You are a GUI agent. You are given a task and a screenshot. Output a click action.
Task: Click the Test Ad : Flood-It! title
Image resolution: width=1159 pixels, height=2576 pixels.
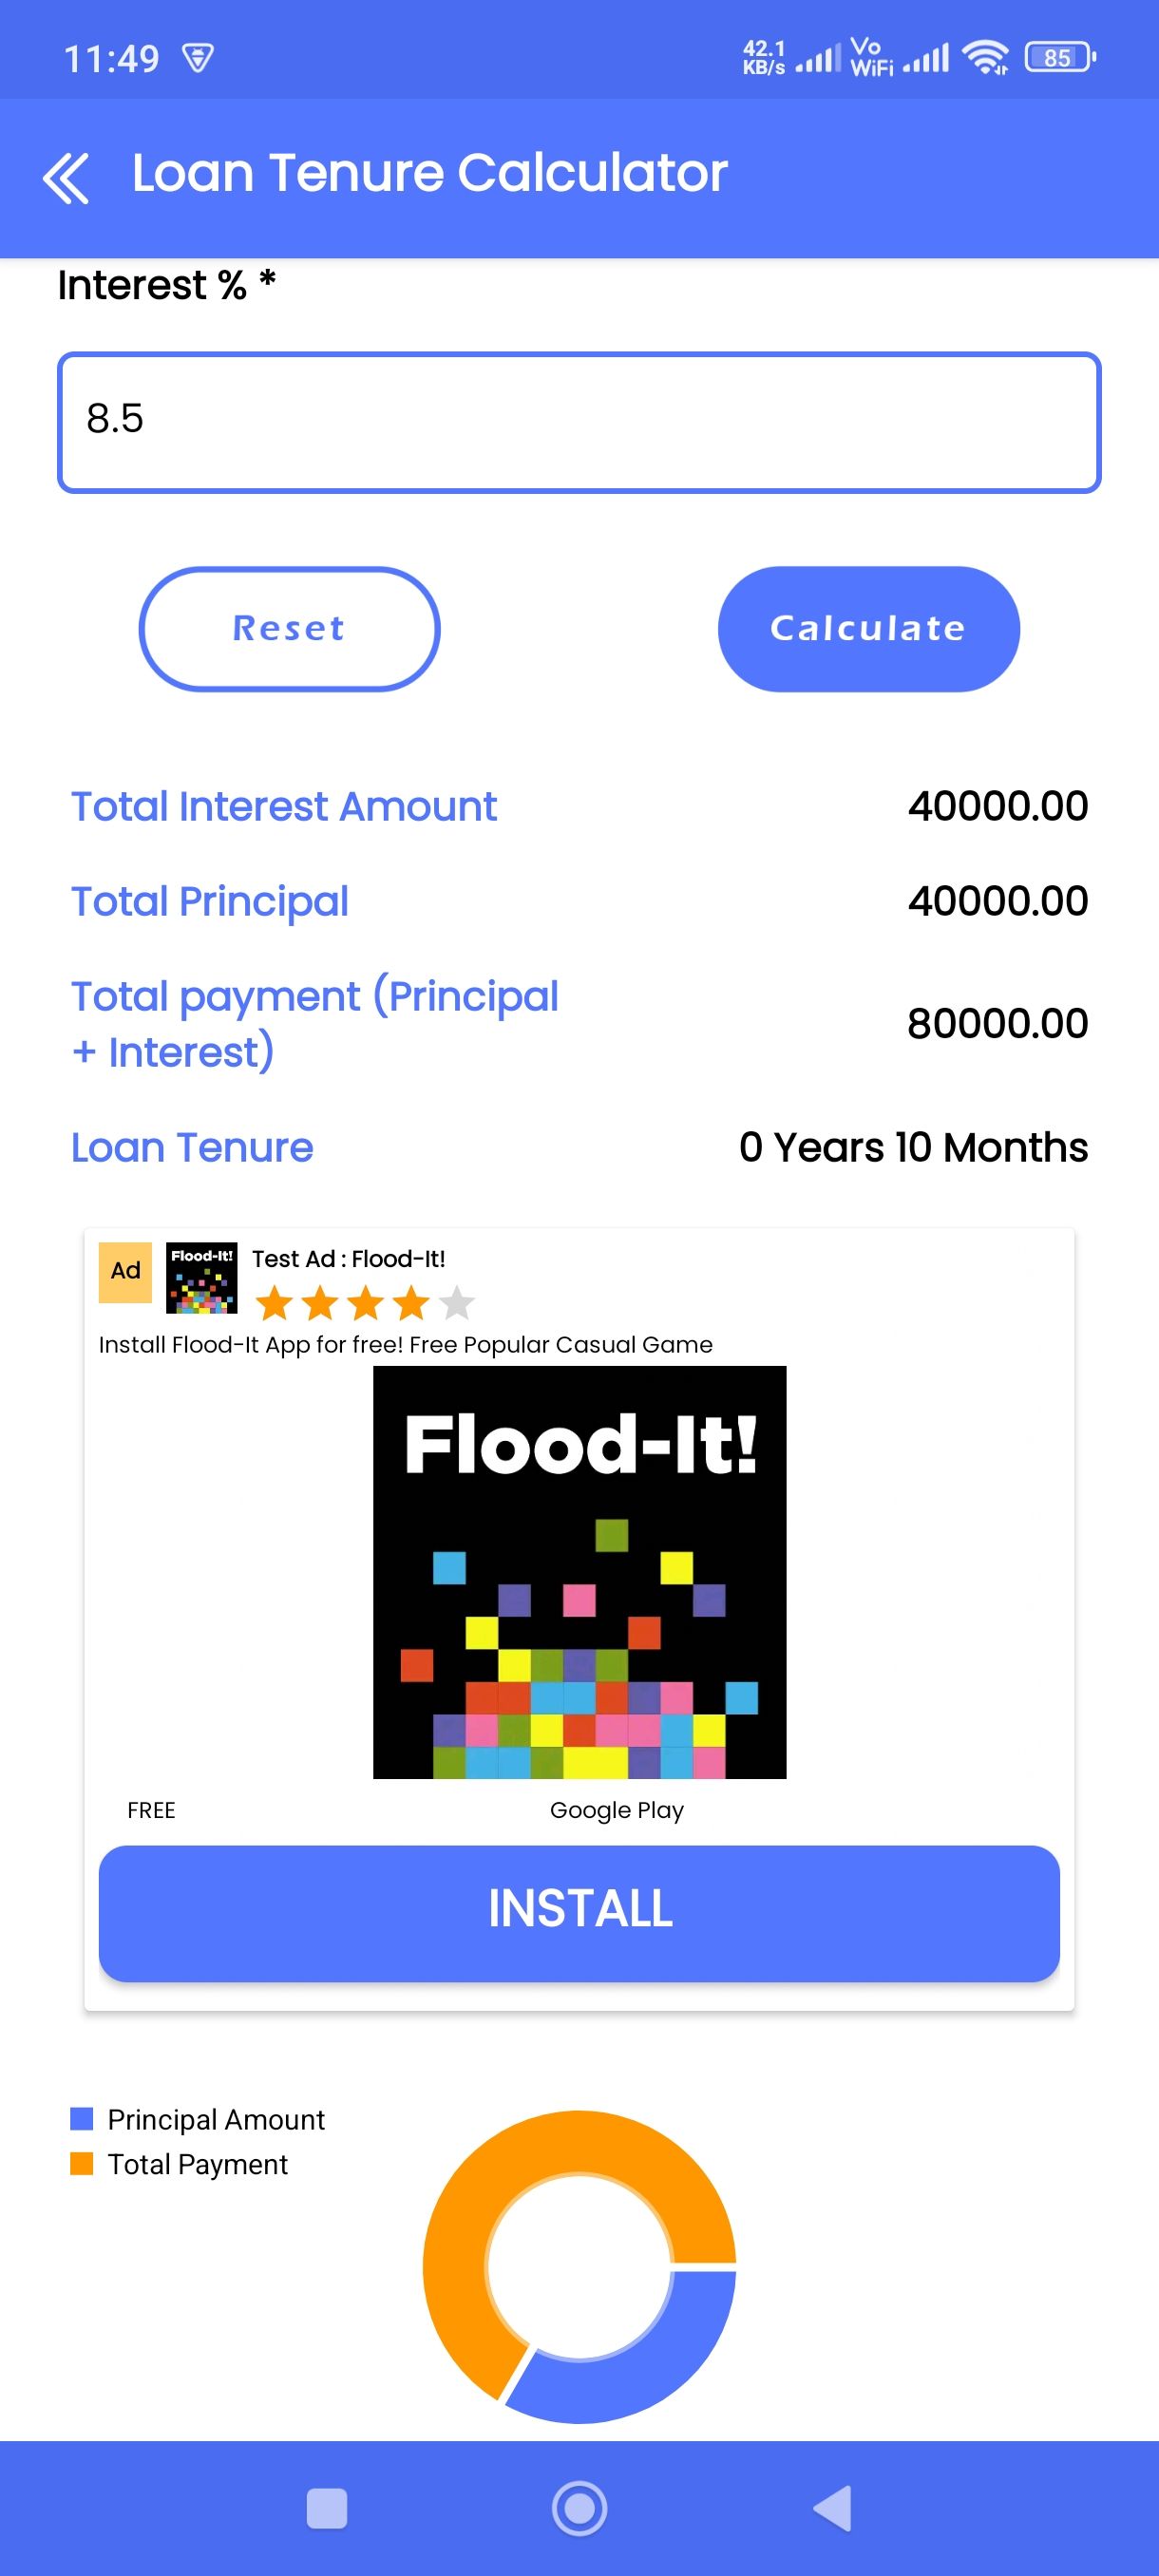click(348, 1259)
